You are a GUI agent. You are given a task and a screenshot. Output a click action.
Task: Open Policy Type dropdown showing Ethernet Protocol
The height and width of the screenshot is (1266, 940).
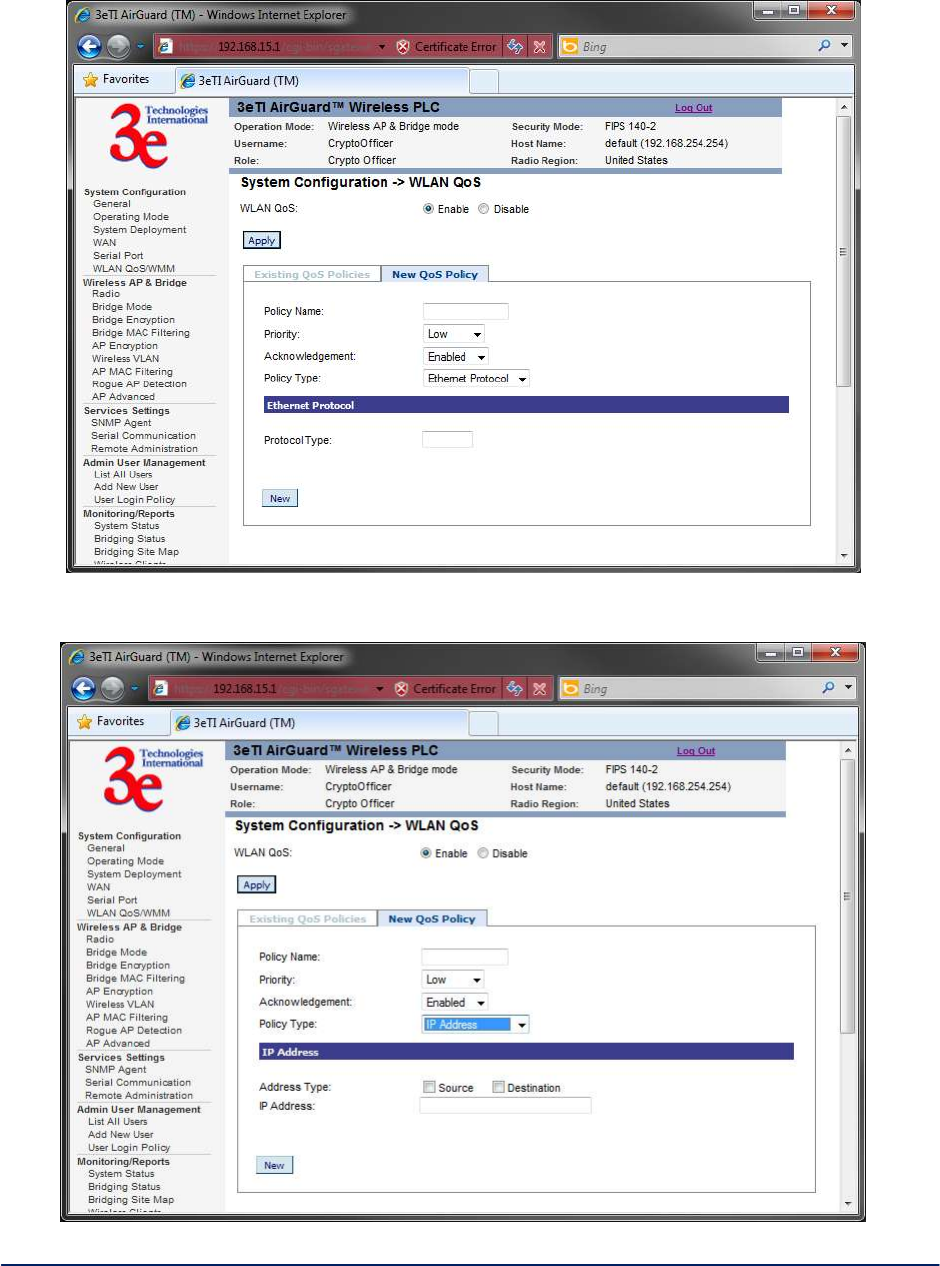476,379
